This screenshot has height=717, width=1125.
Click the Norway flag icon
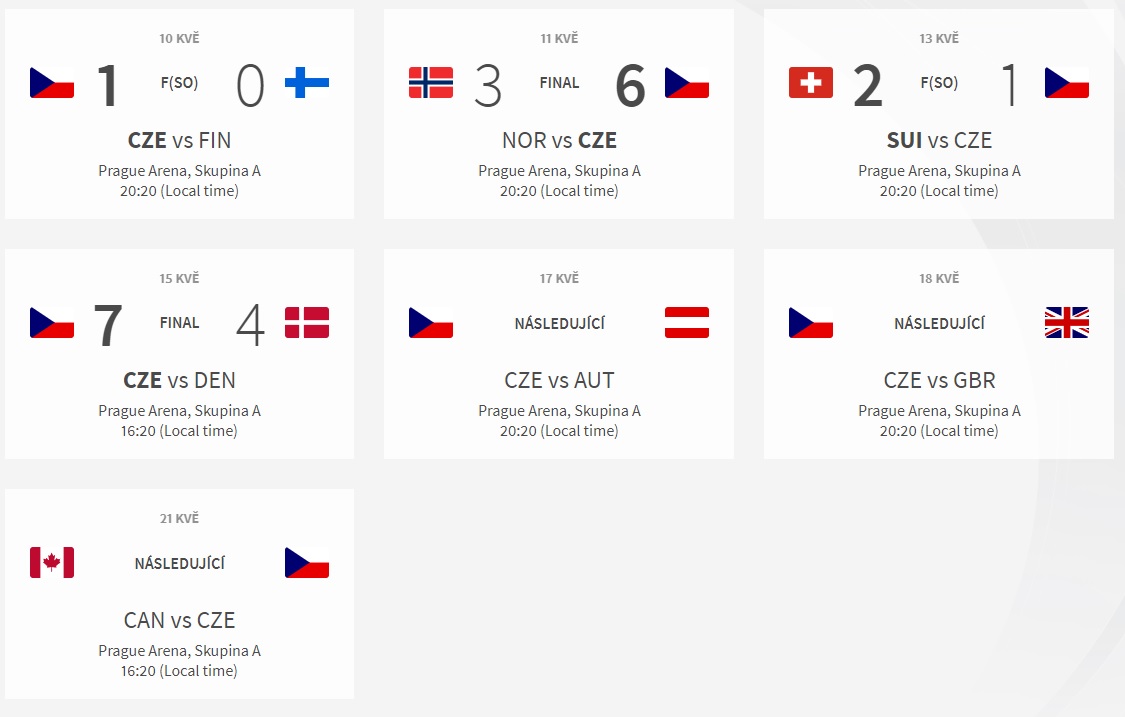[x=430, y=83]
